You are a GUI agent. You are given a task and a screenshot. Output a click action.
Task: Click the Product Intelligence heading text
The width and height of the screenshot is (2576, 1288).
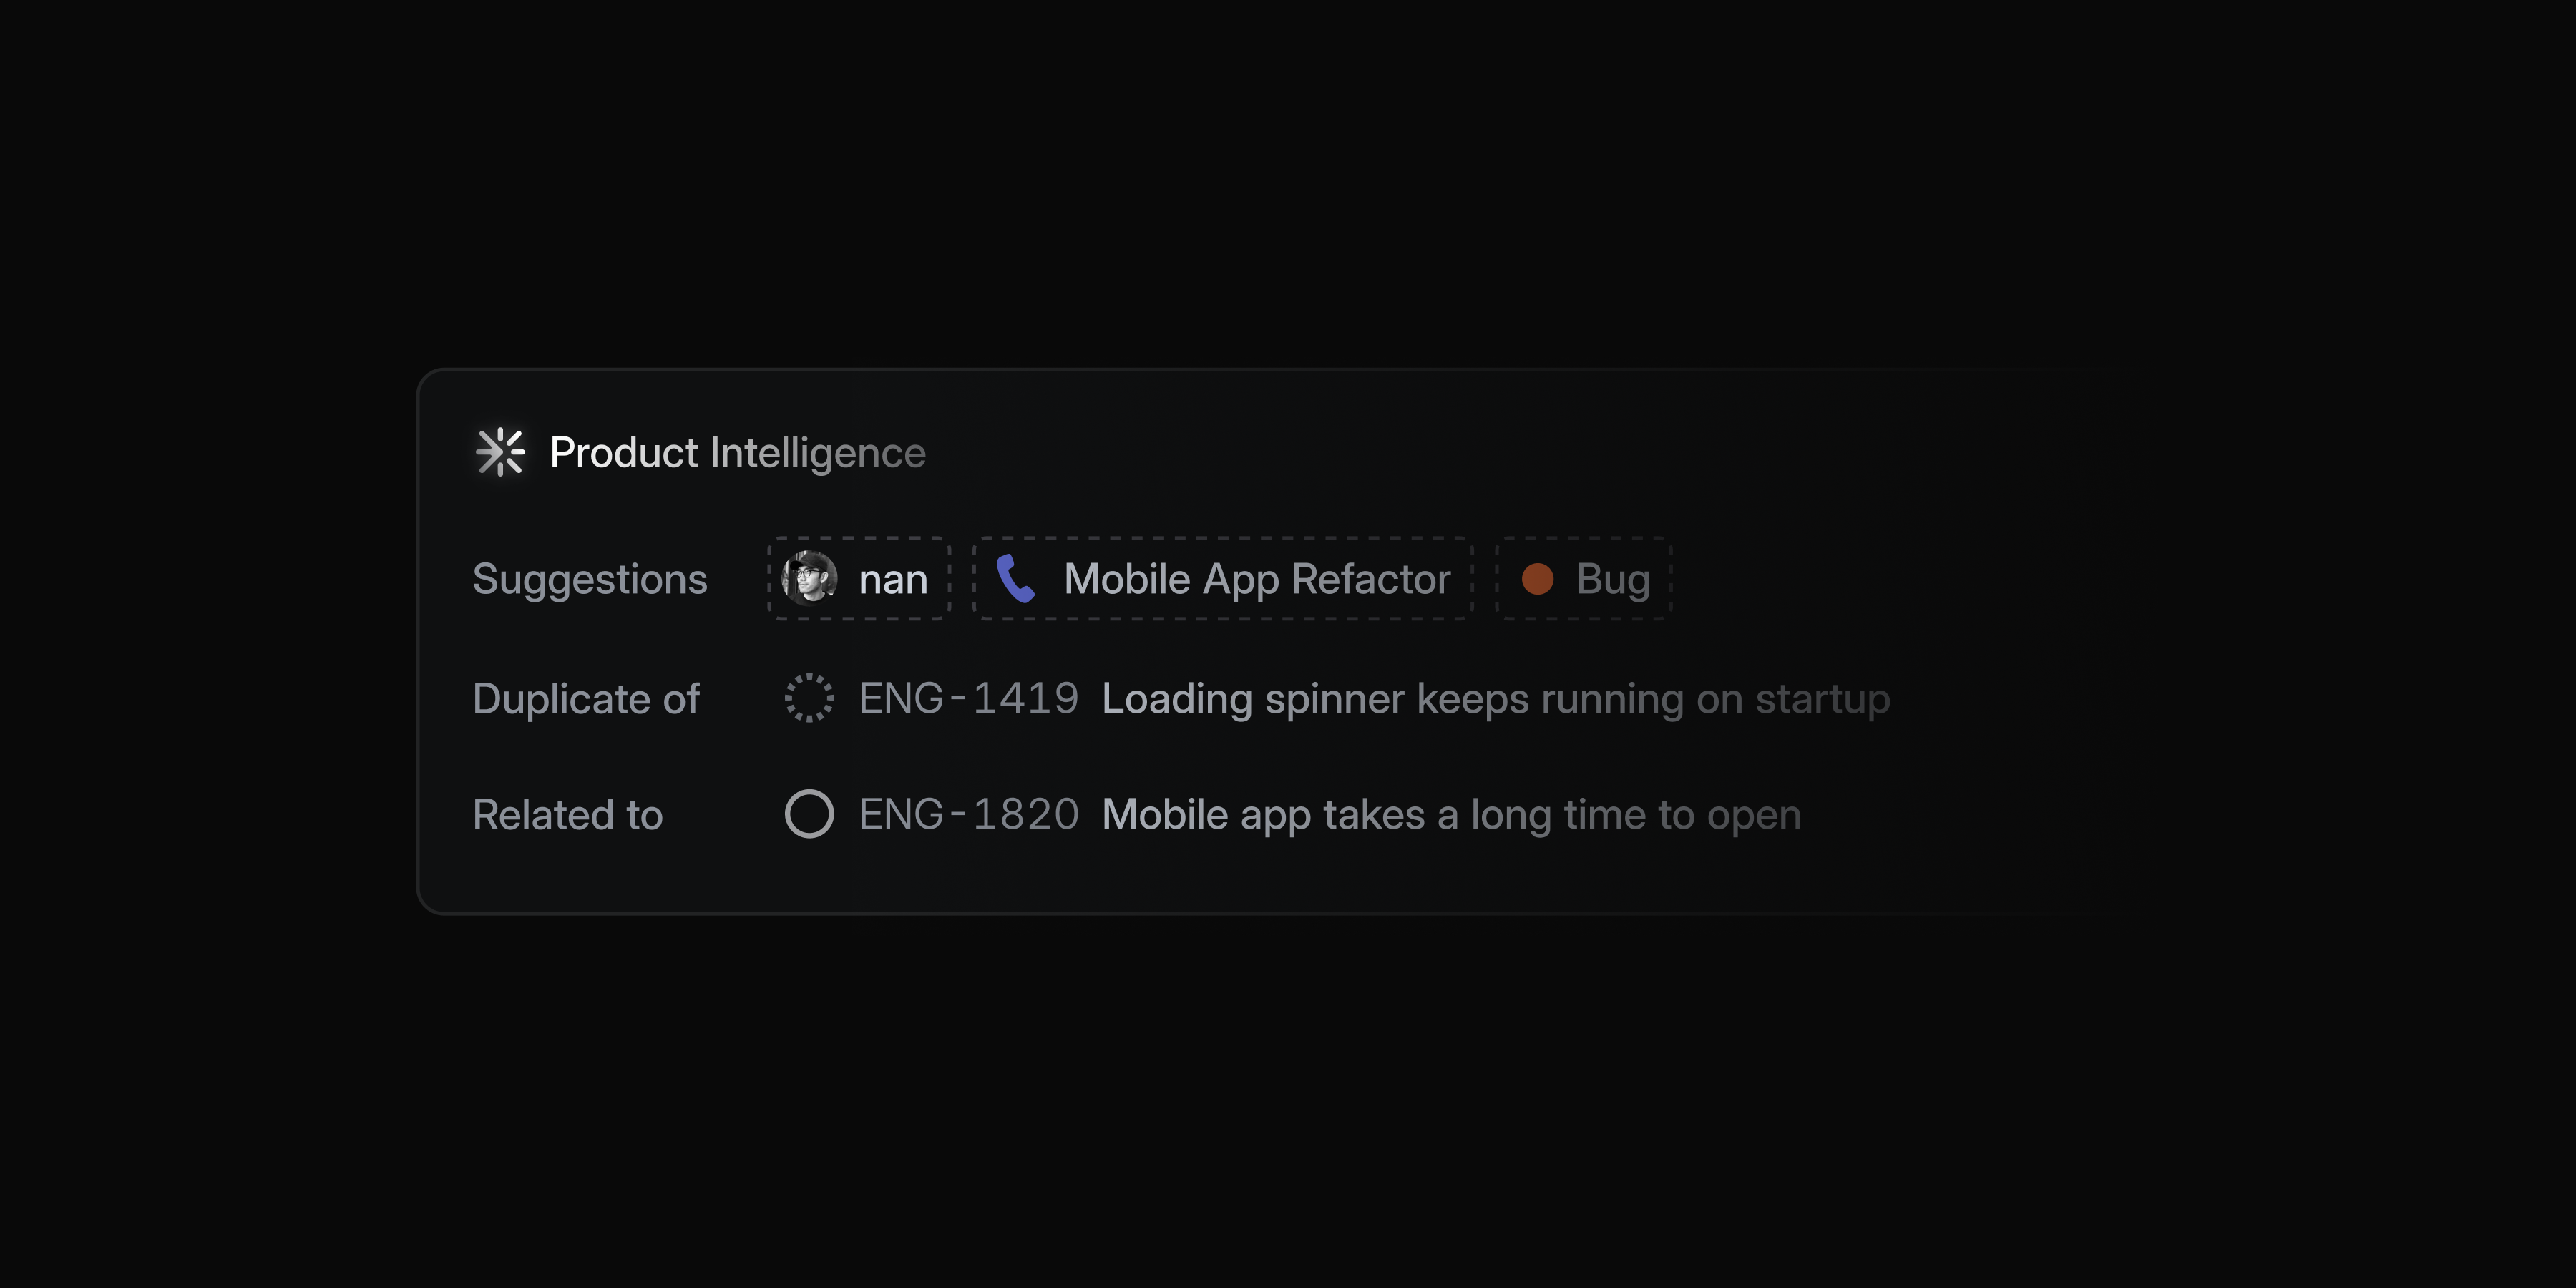click(737, 452)
